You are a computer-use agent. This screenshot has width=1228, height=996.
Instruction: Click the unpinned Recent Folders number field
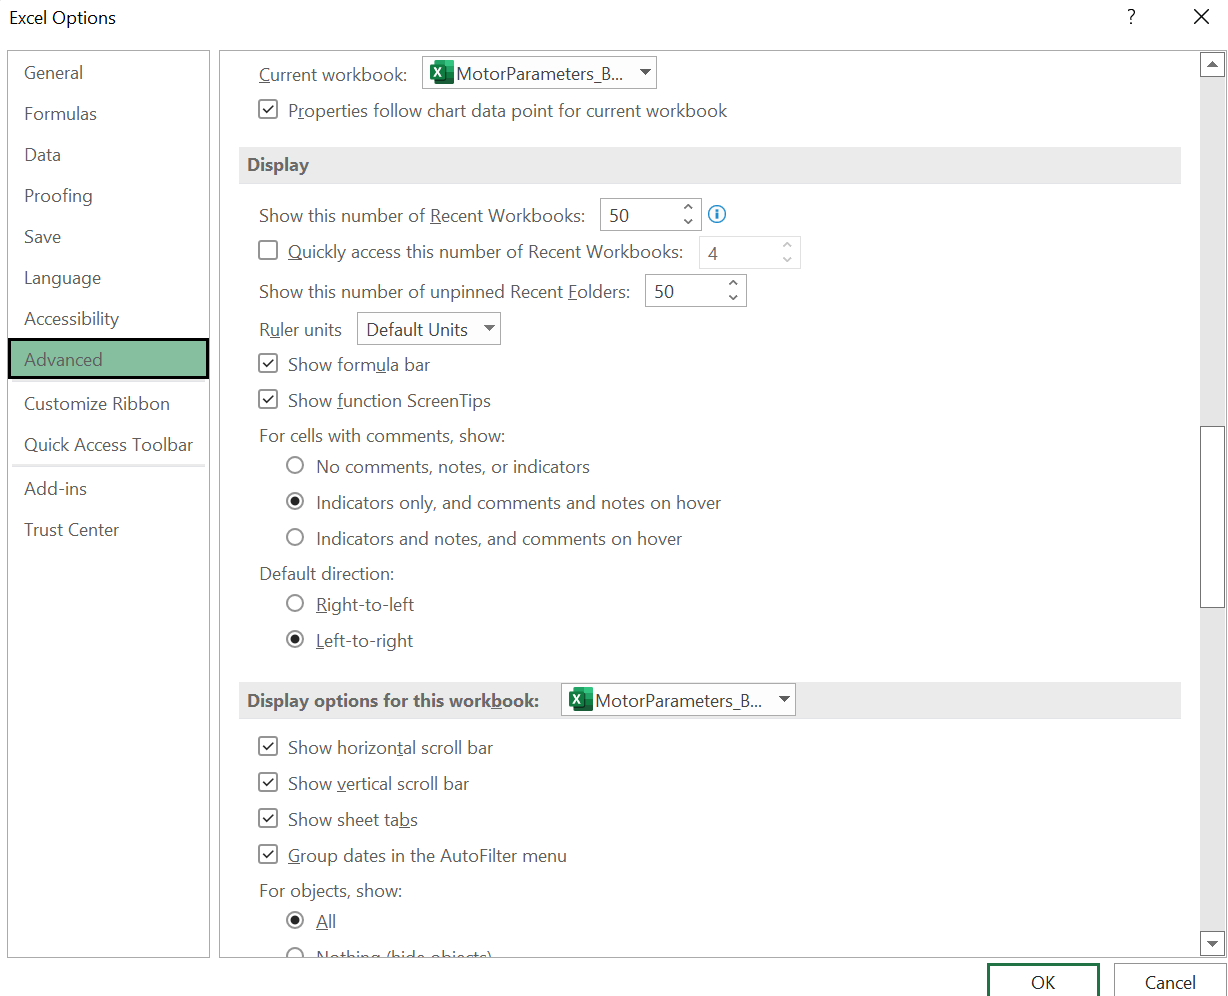click(x=685, y=291)
